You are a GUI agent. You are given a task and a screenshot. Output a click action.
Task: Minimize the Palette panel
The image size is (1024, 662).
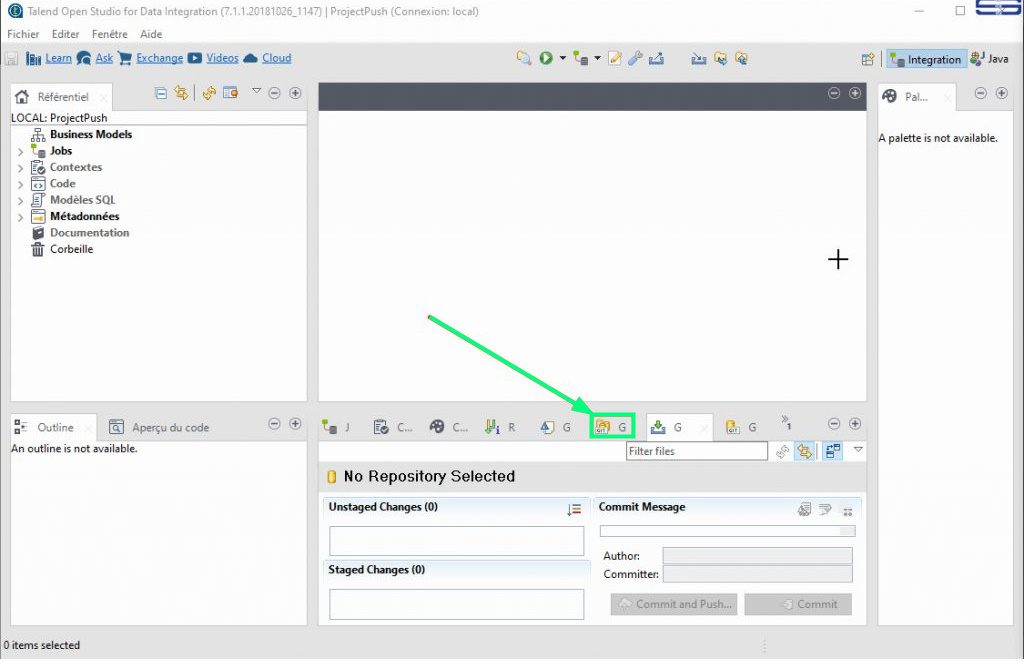tap(980, 93)
